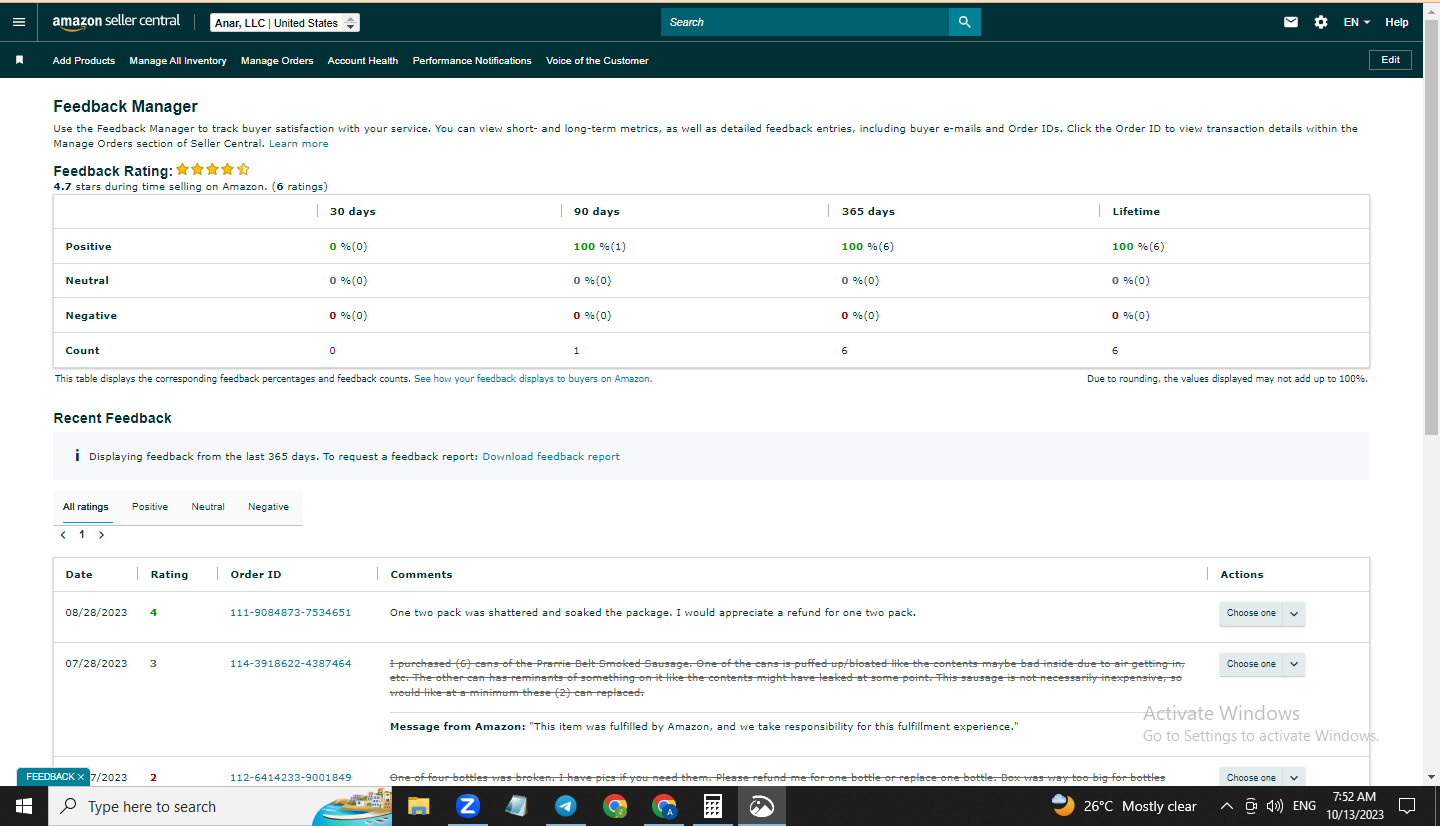Open the Windows notification center

point(1406,806)
